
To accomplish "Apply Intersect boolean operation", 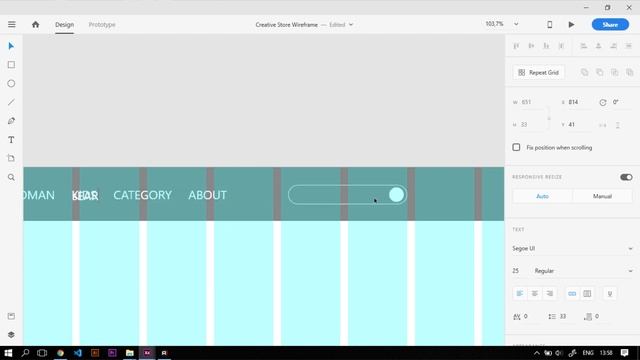I will 615,72.
